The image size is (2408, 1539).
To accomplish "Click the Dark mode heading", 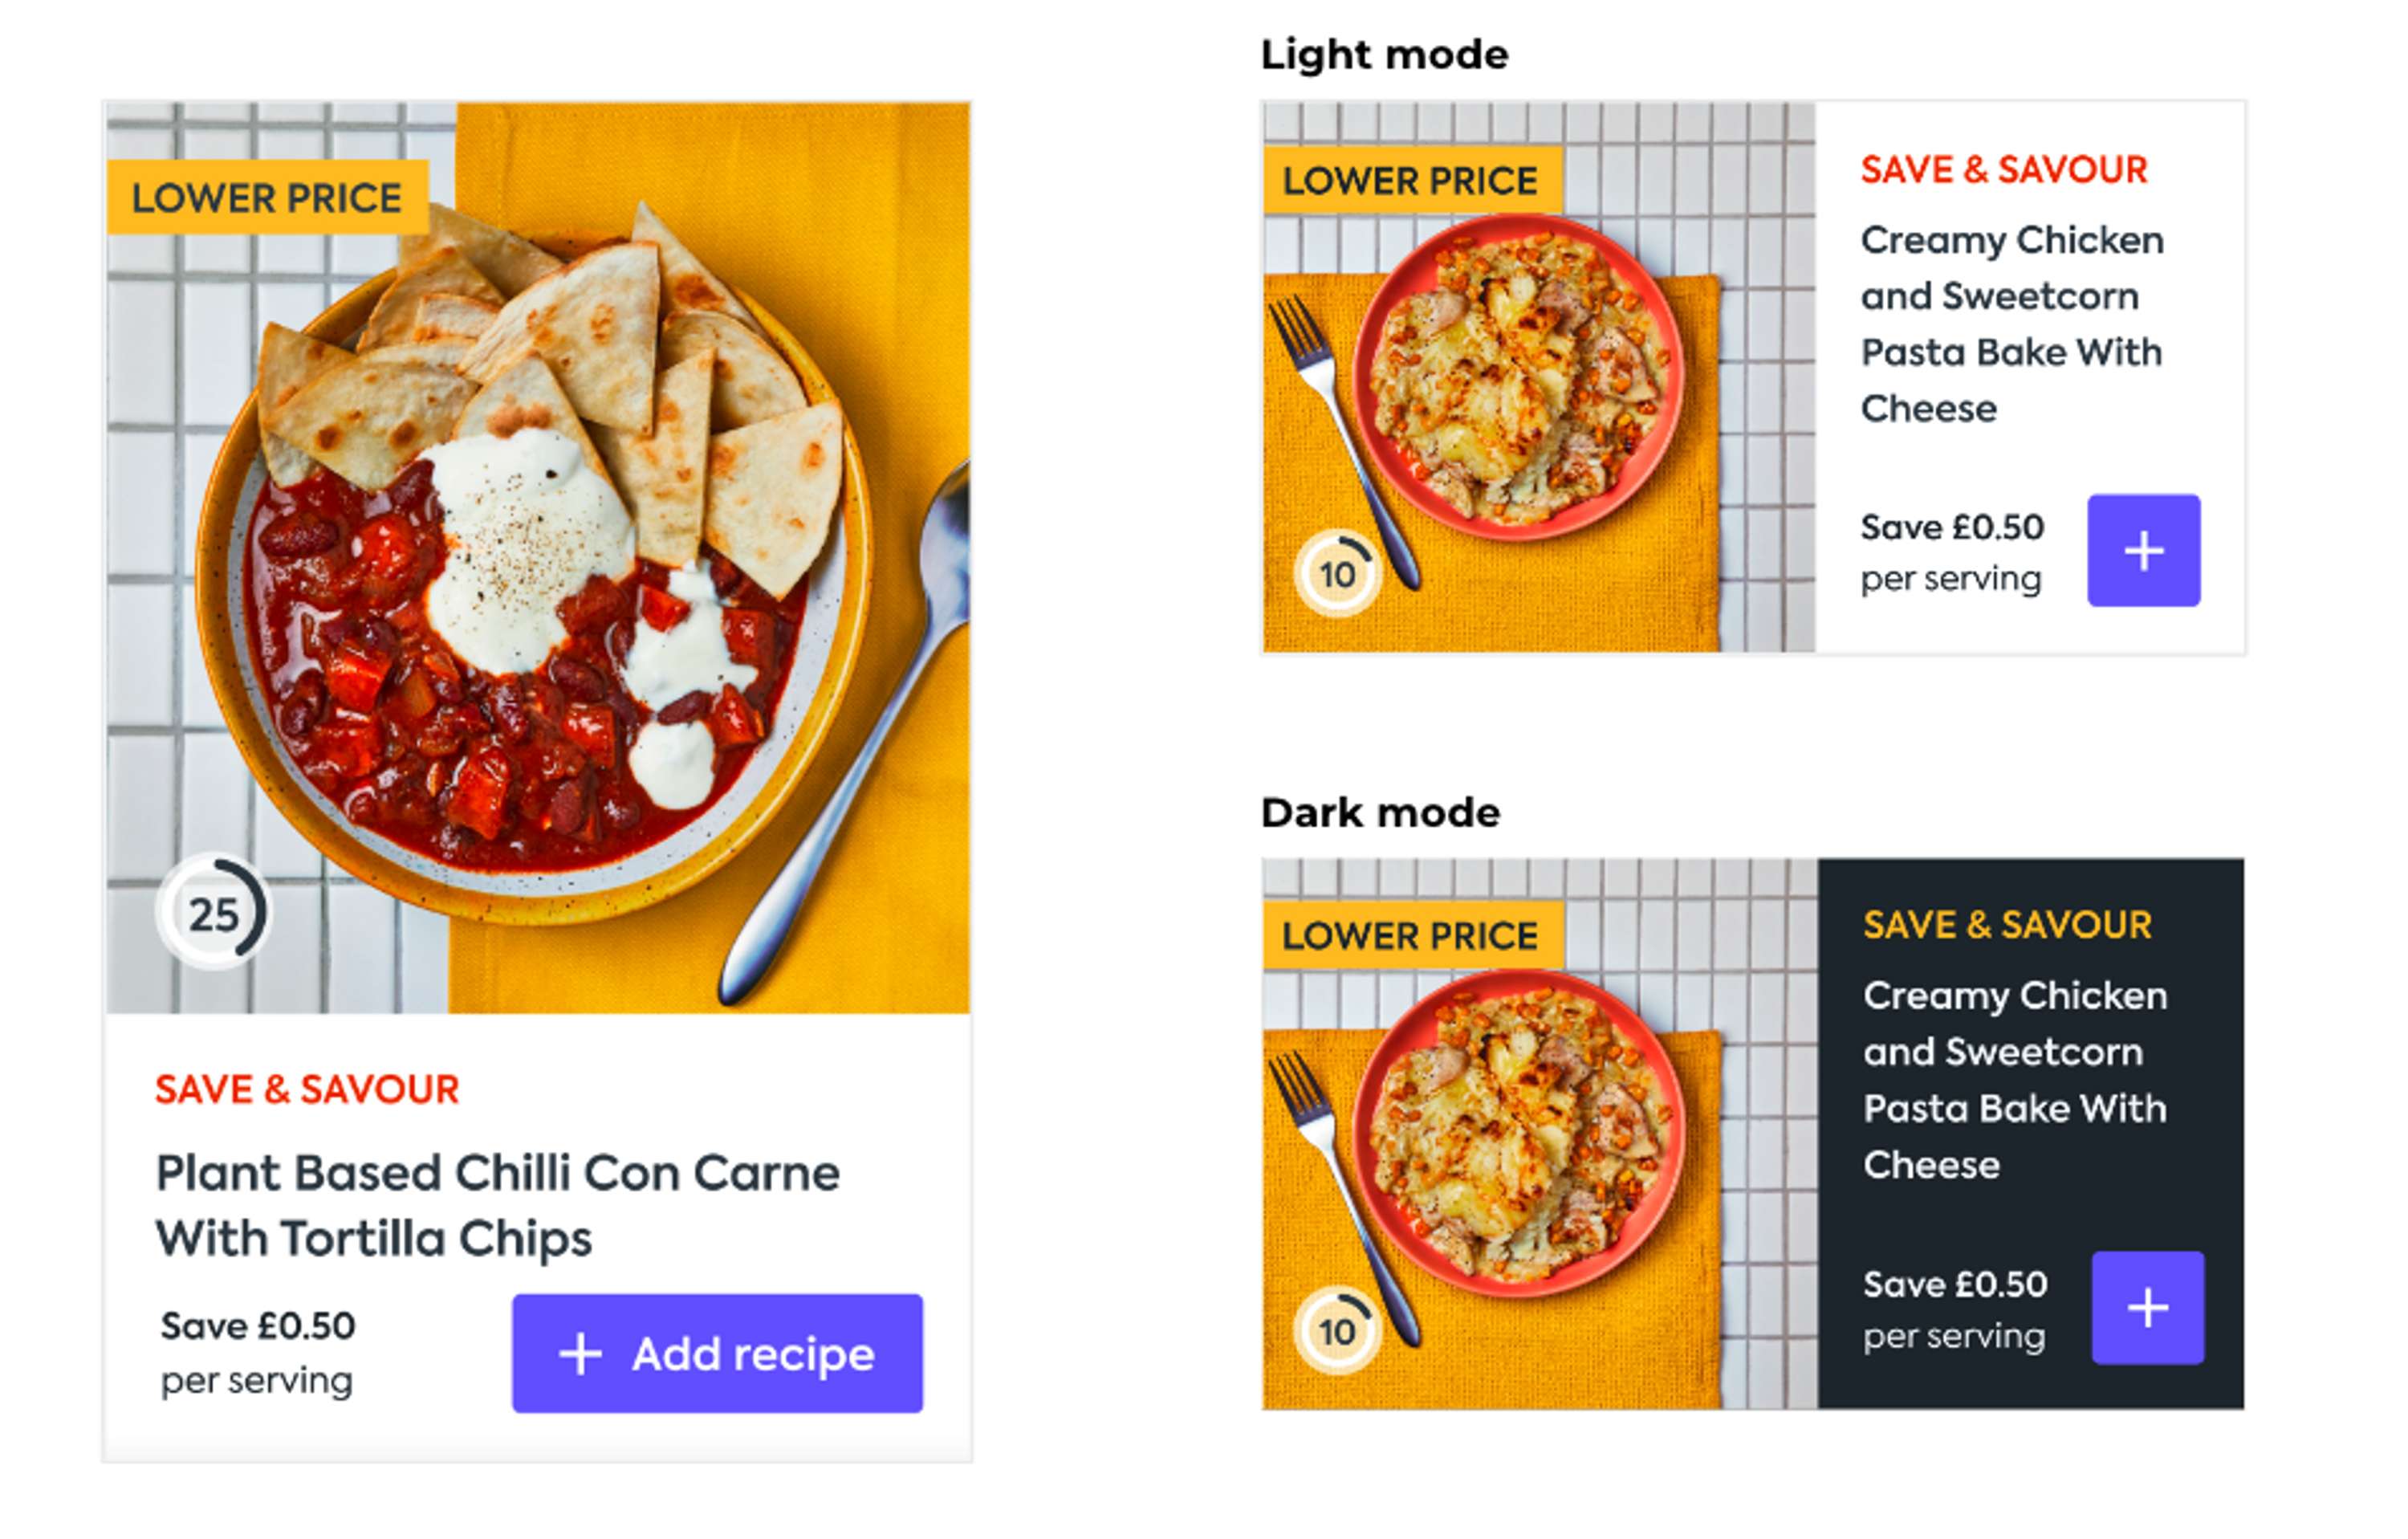I will pyautogui.click(x=1380, y=812).
